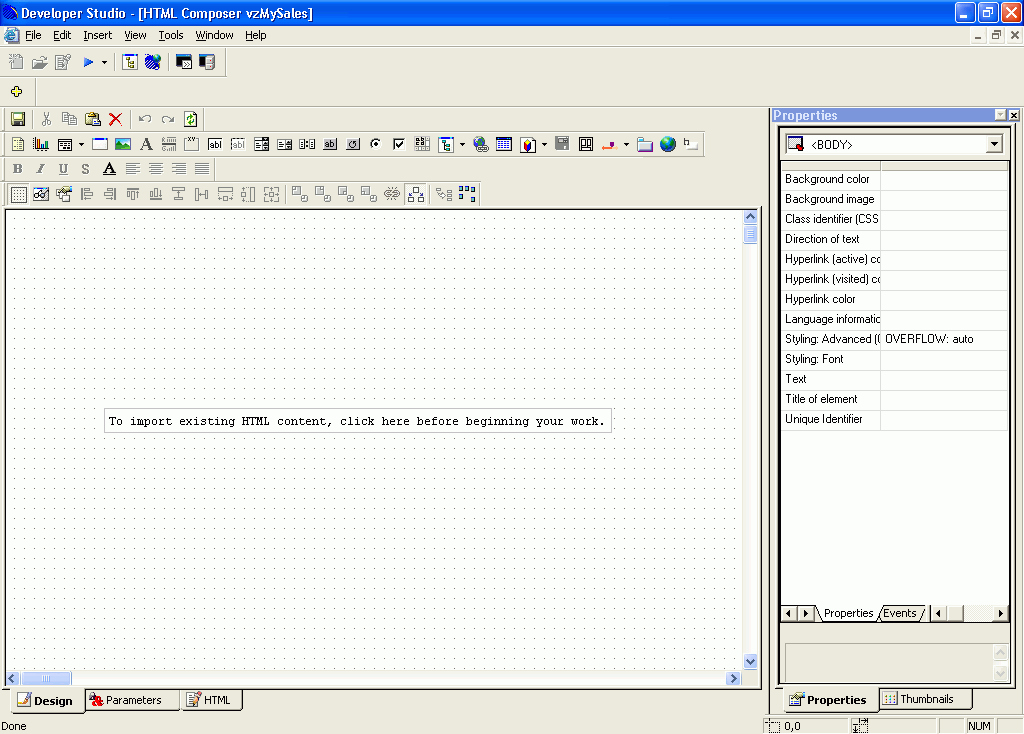
Task: Toggle the grid display button
Action: click(19, 194)
